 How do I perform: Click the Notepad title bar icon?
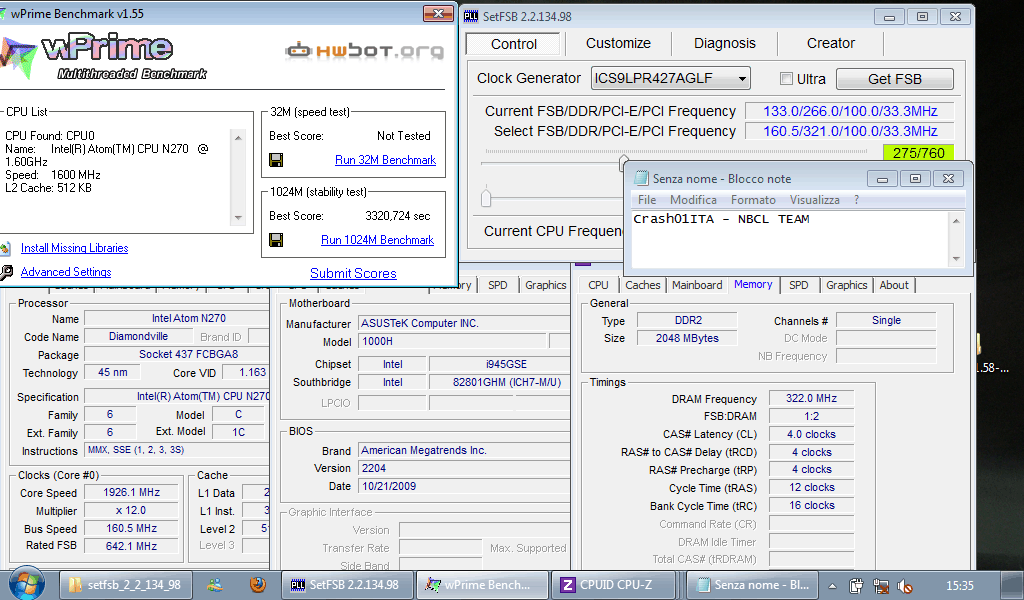point(641,178)
